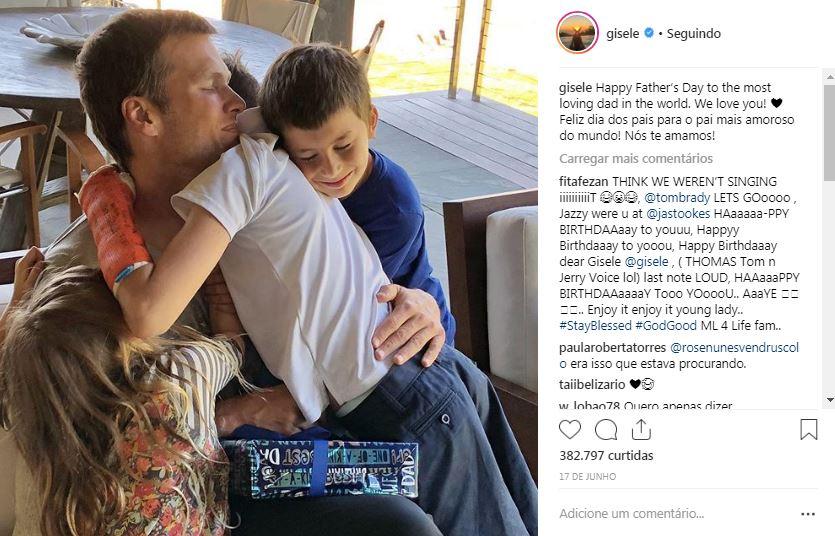
Task: Open the gisele profile picture avatar
Action: [577, 33]
